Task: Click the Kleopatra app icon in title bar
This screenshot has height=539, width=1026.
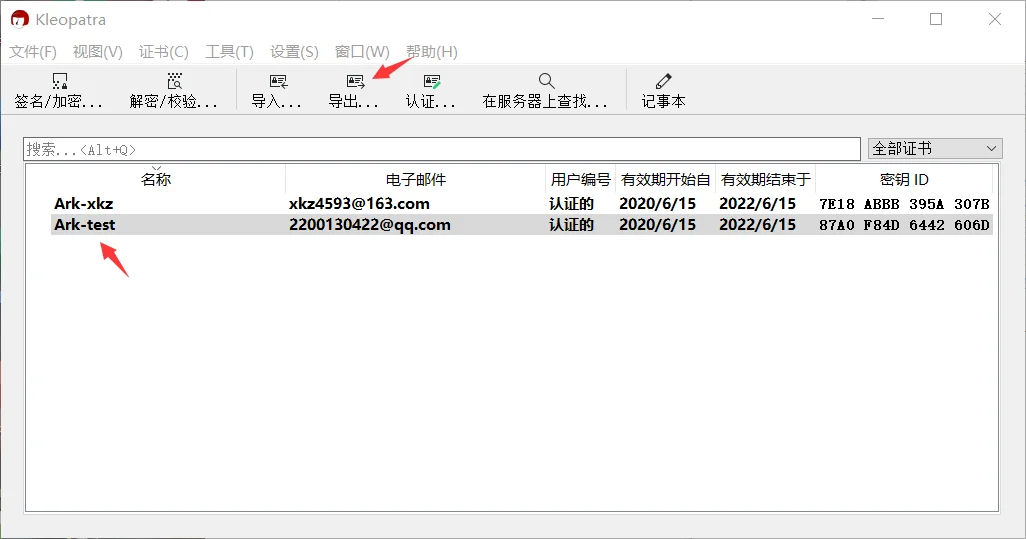Action: coord(20,20)
